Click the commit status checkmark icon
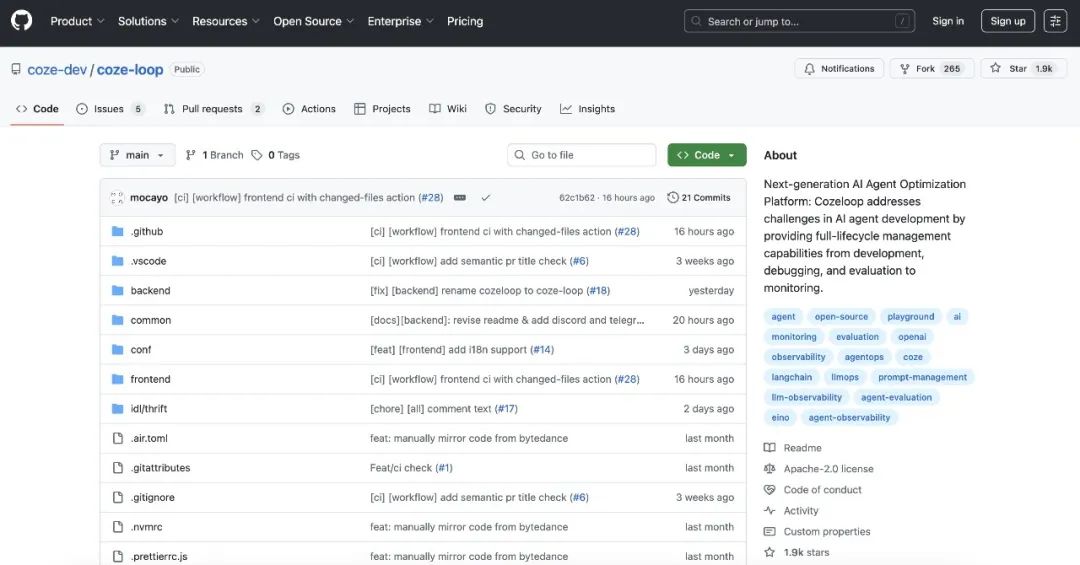 point(486,198)
